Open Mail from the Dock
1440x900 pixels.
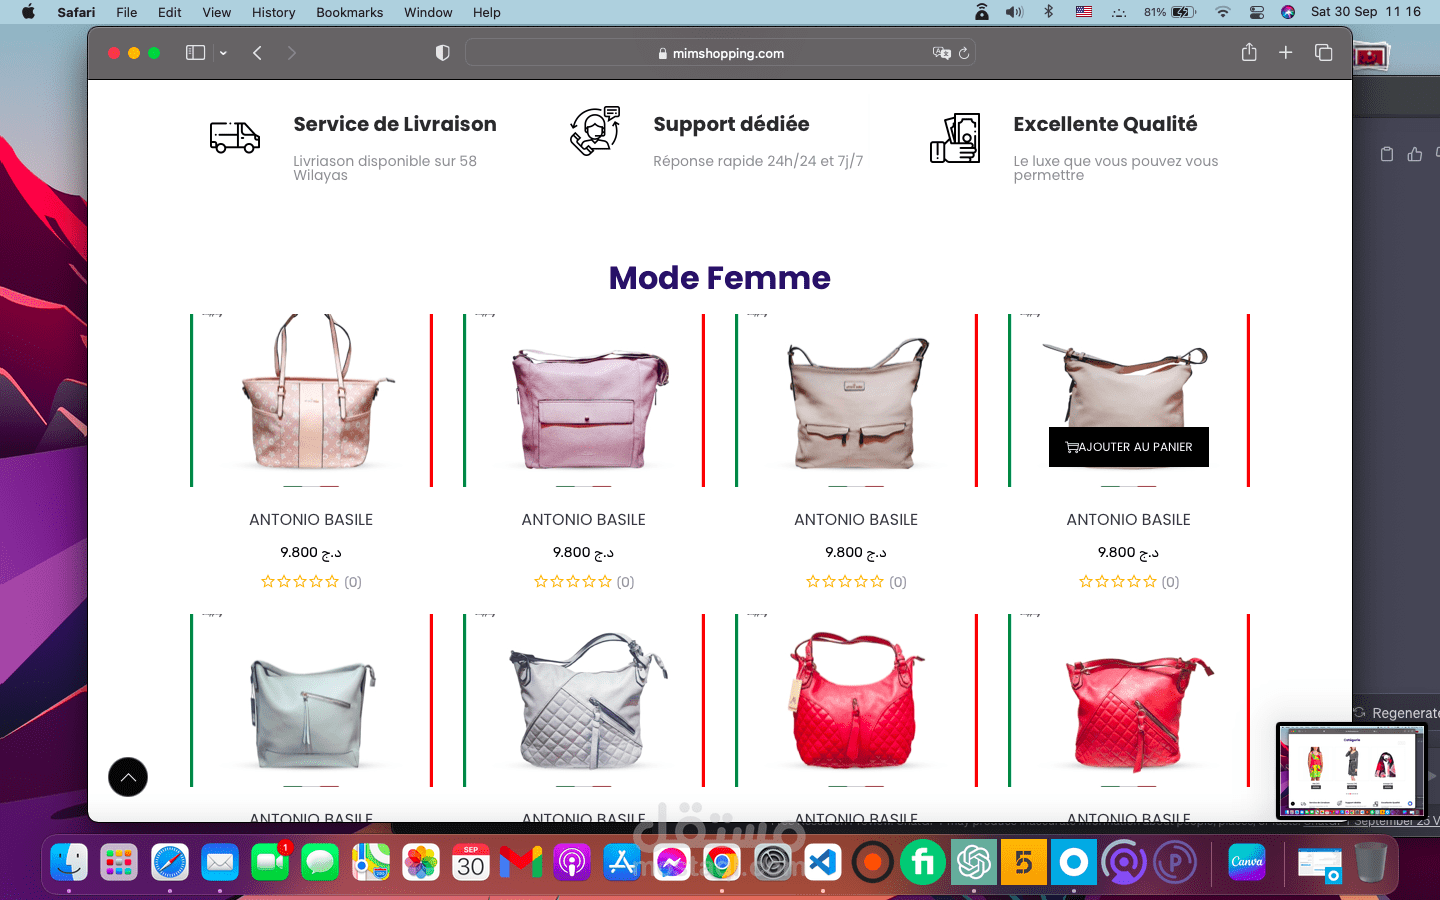pos(220,862)
